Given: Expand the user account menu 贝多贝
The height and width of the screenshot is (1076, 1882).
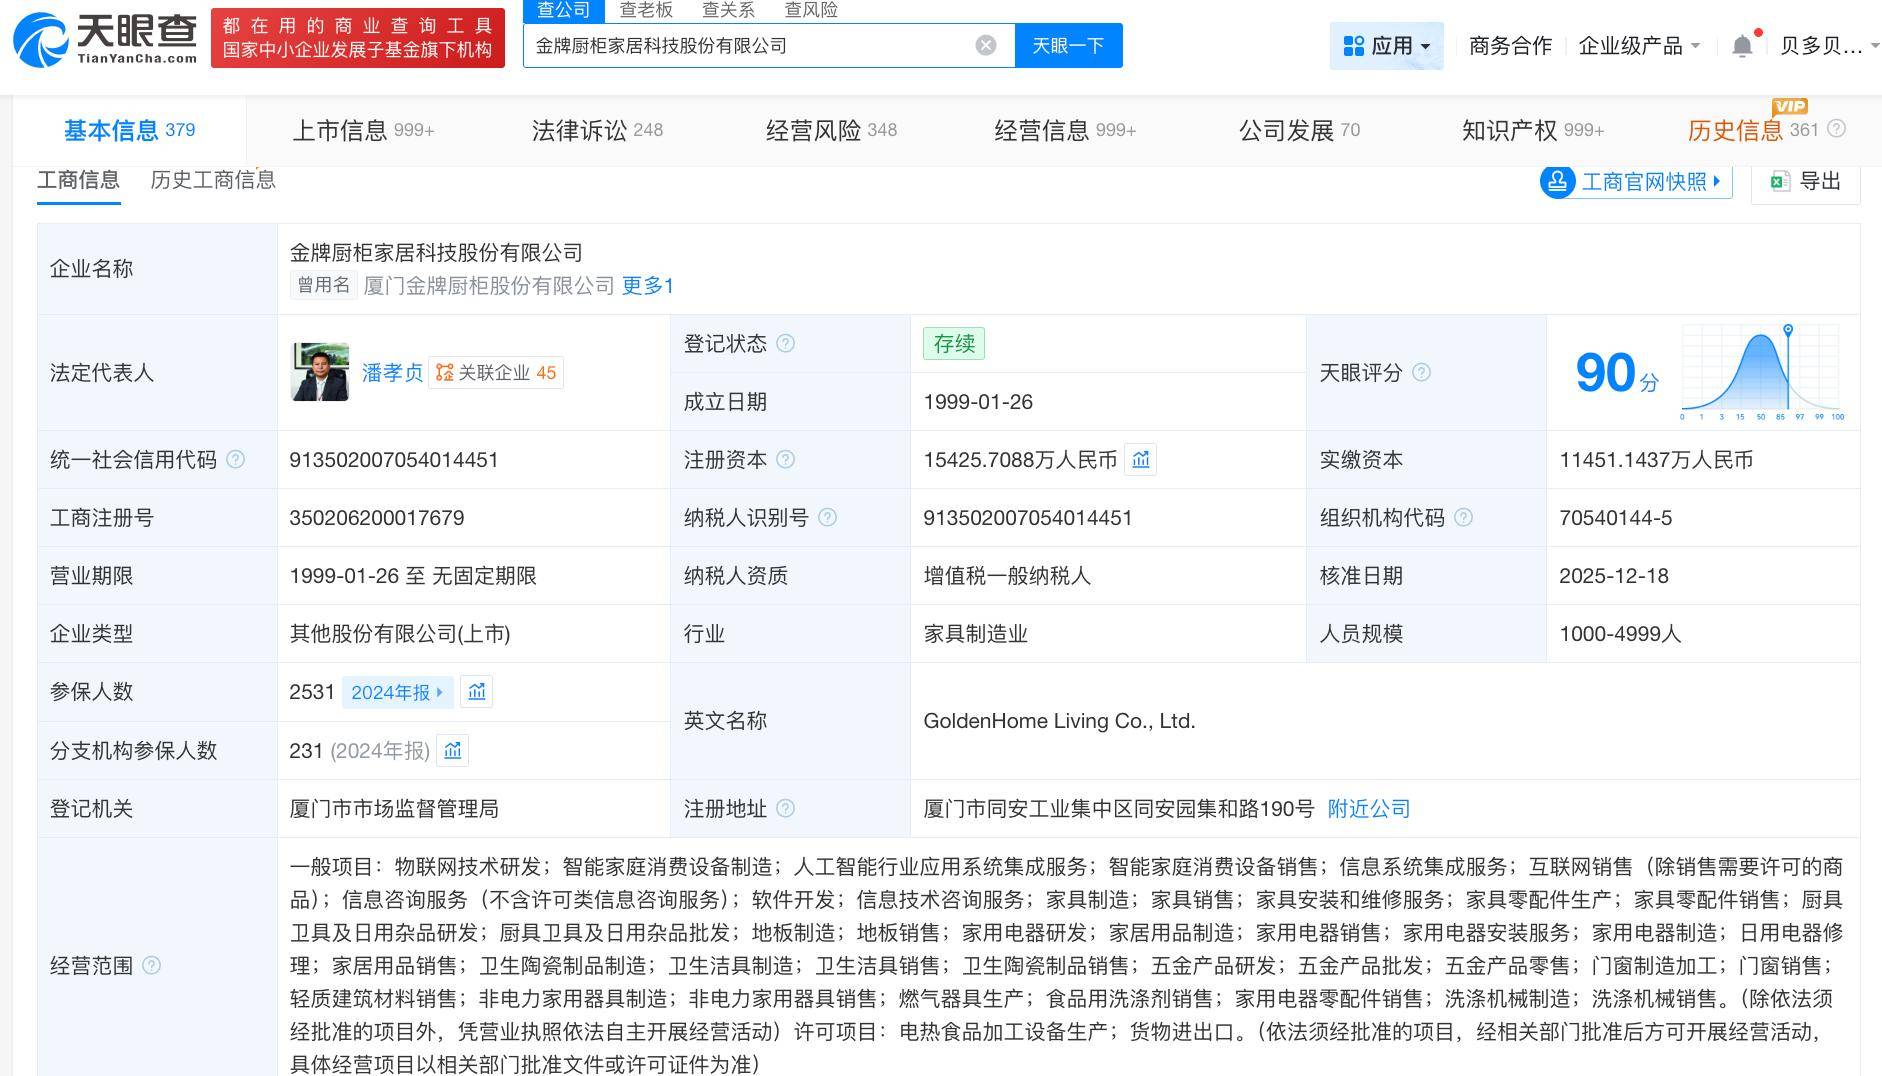Looking at the screenshot, I should pos(1828,46).
